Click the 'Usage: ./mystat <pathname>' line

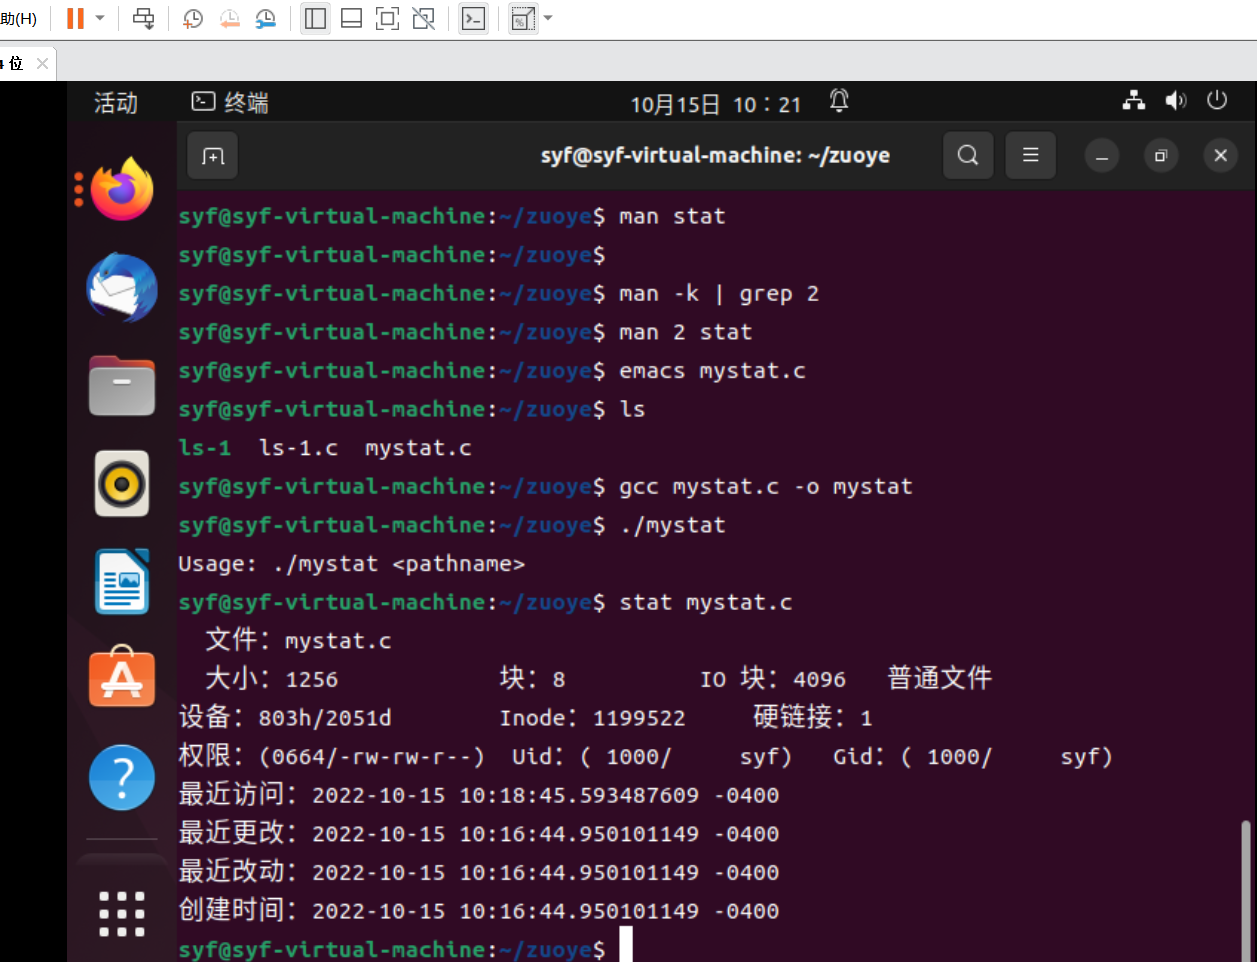tap(351, 564)
